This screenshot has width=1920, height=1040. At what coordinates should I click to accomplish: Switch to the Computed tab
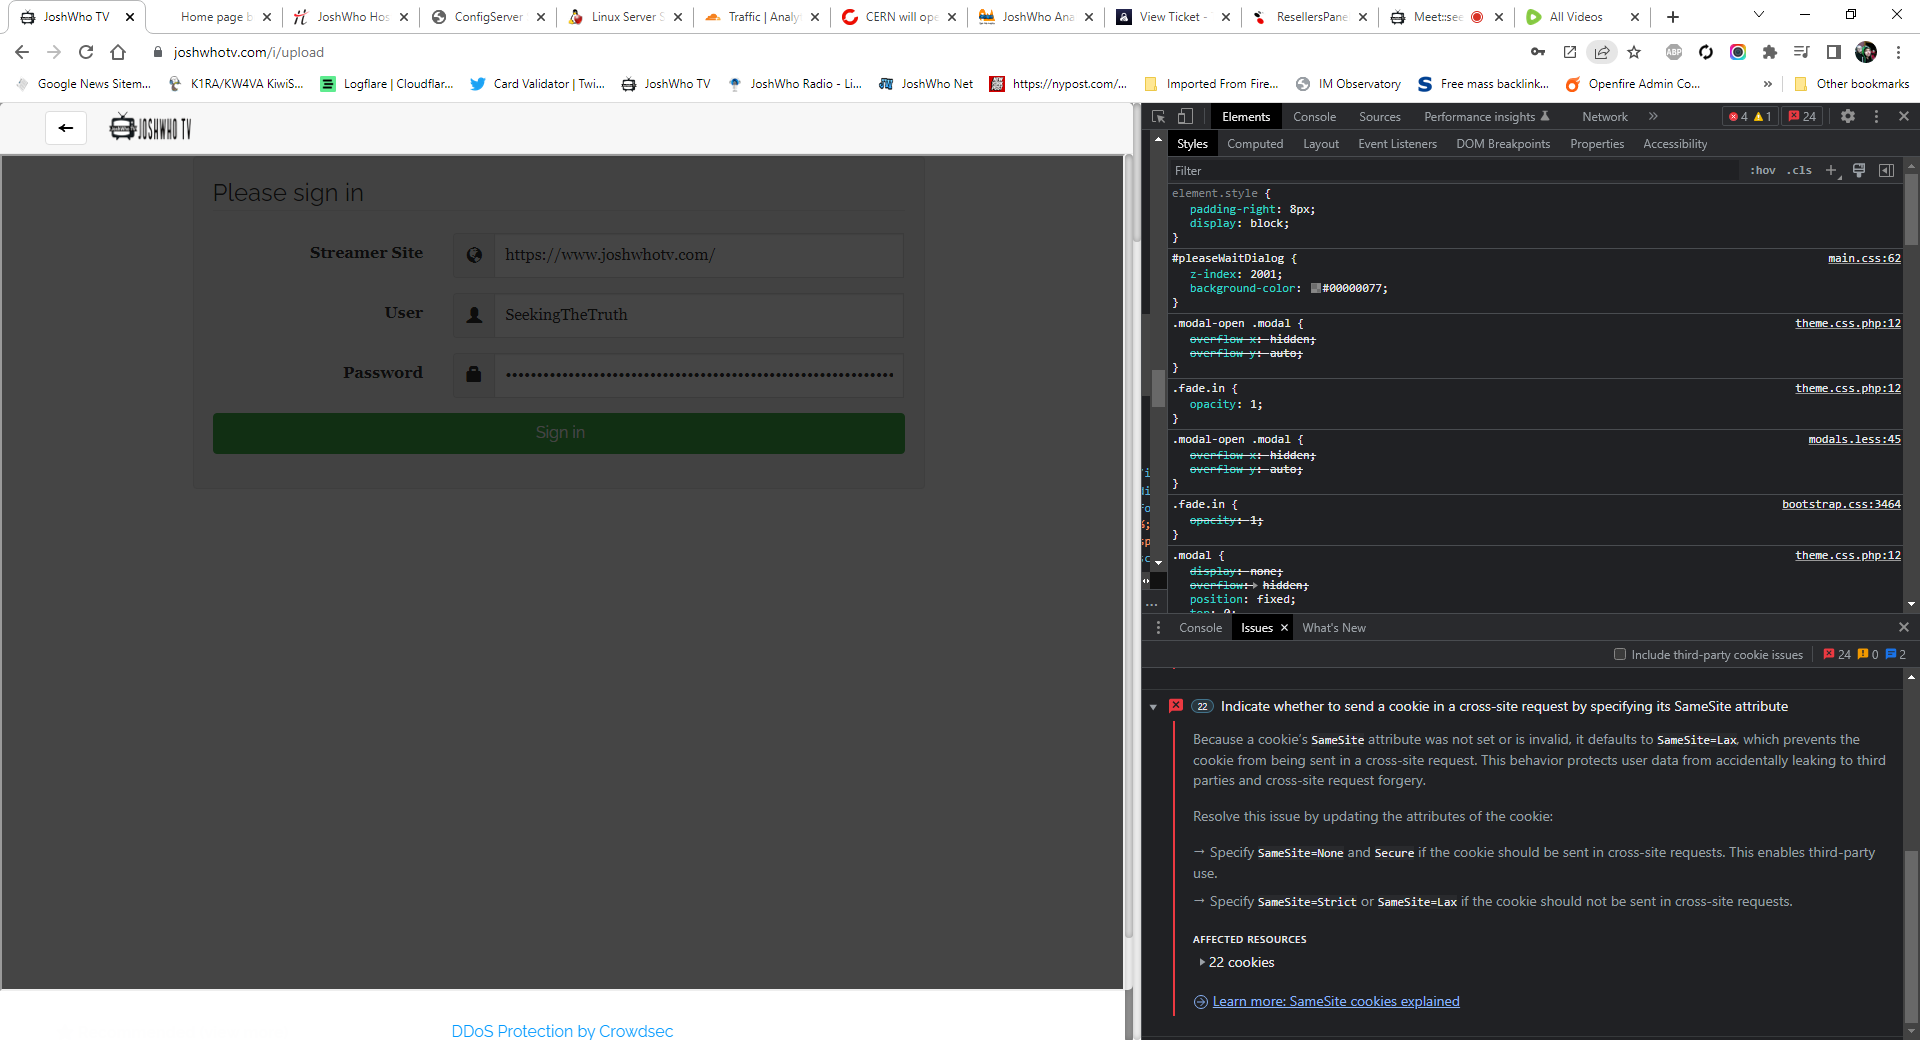coord(1255,143)
